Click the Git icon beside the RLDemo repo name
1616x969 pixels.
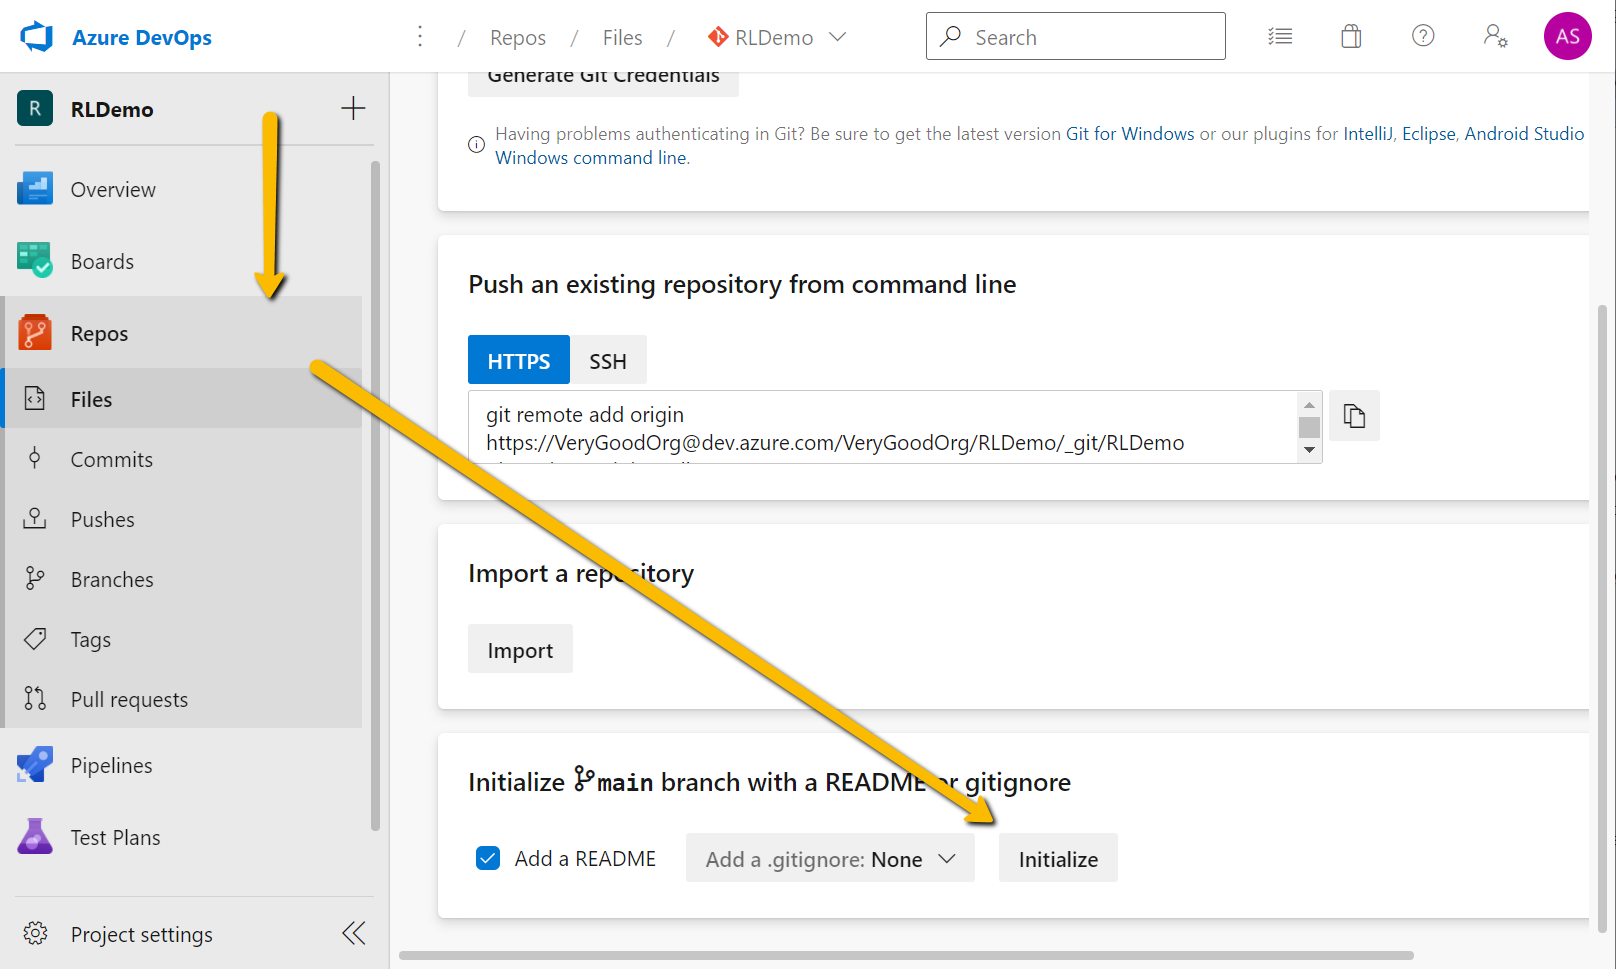718,37
